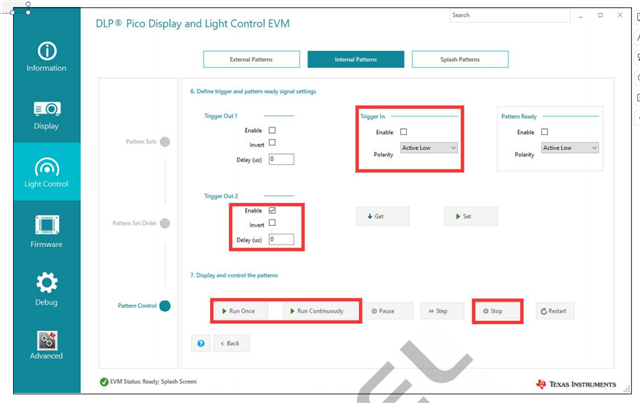
Task: Select the Light Control sidebar icon
Action: [x=47, y=167]
